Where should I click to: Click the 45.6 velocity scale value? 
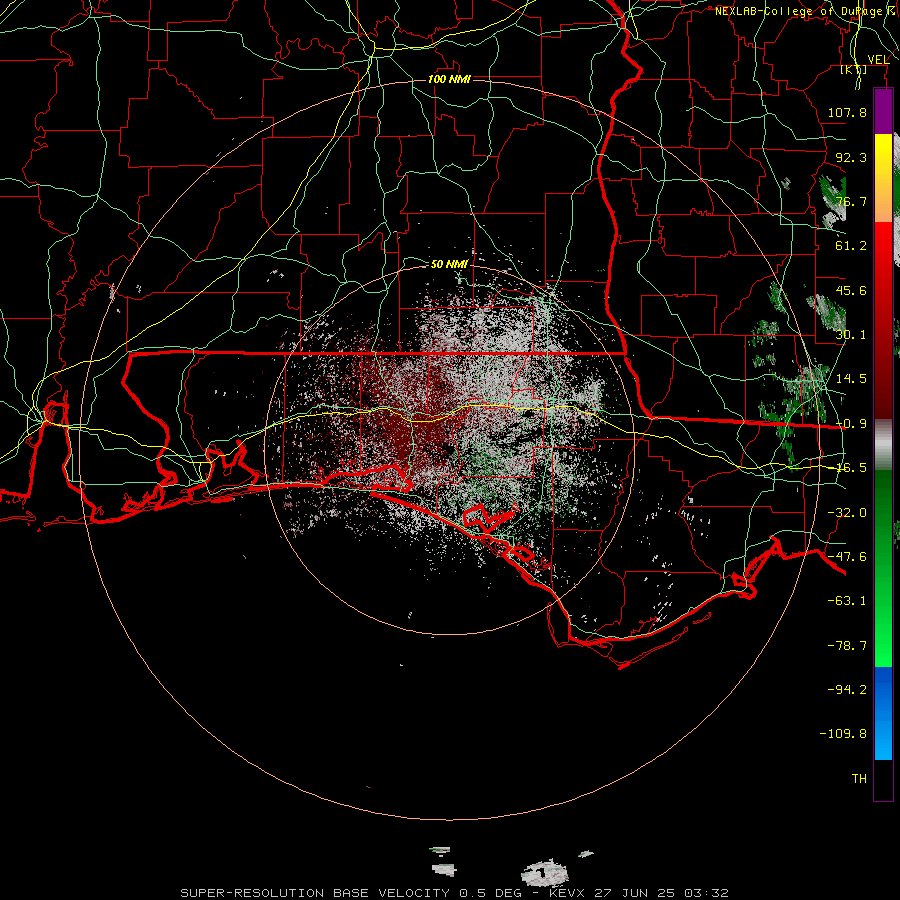[851, 290]
